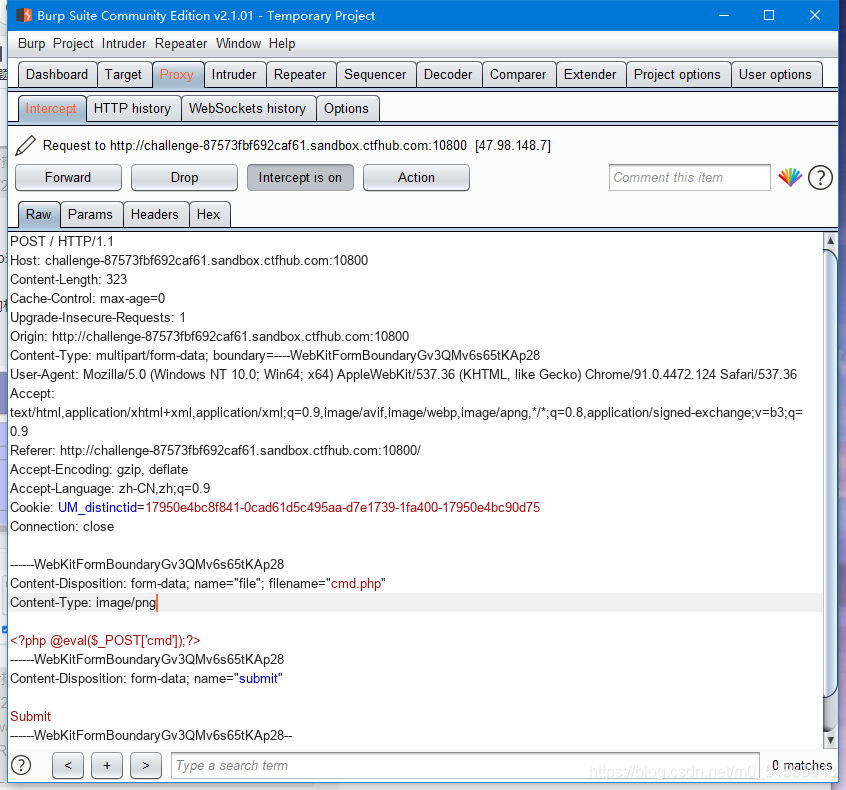Select the Proxy tab
This screenshot has height=790, width=846.
pyautogui.click(x=177, y=74)
